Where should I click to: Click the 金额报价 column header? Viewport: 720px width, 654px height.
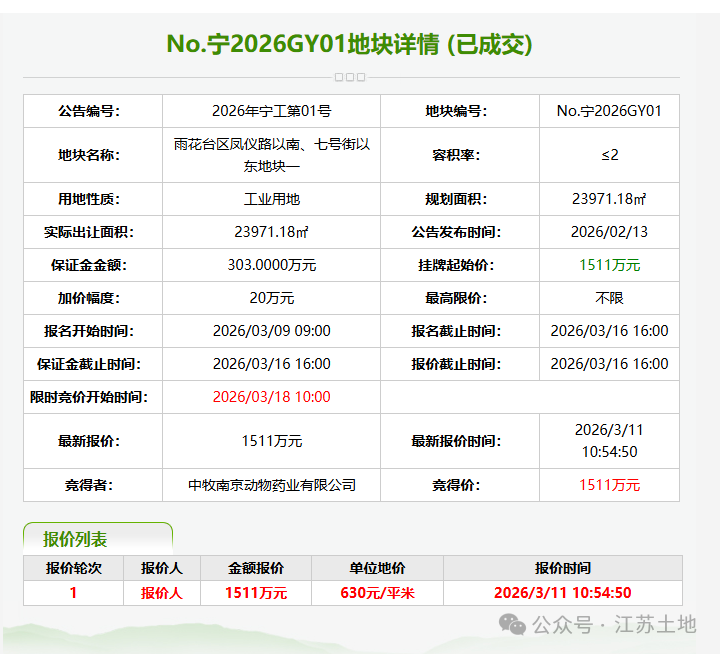256,568
